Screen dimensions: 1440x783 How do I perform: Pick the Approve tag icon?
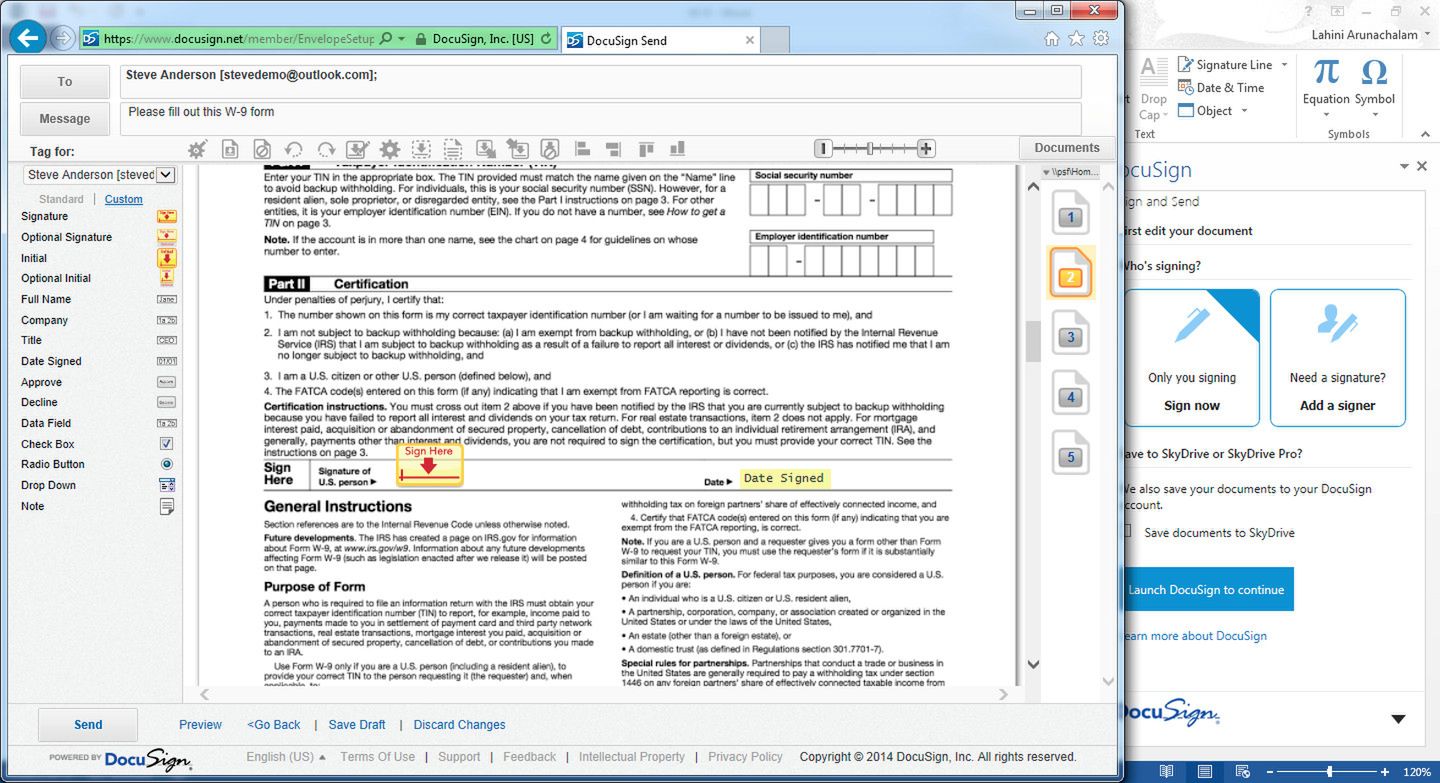167,382
